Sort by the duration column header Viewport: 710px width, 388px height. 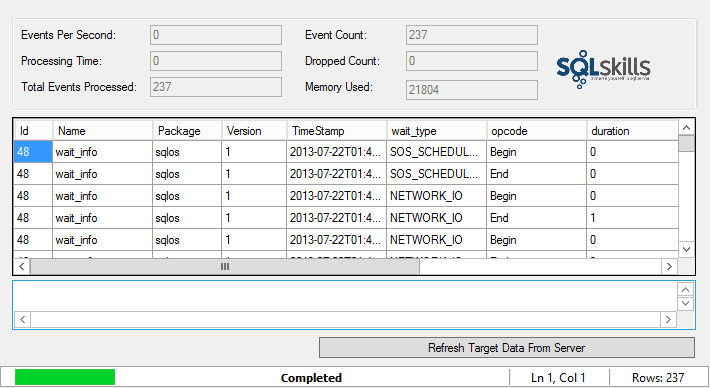pyautogui.click(x=633, y=131)
